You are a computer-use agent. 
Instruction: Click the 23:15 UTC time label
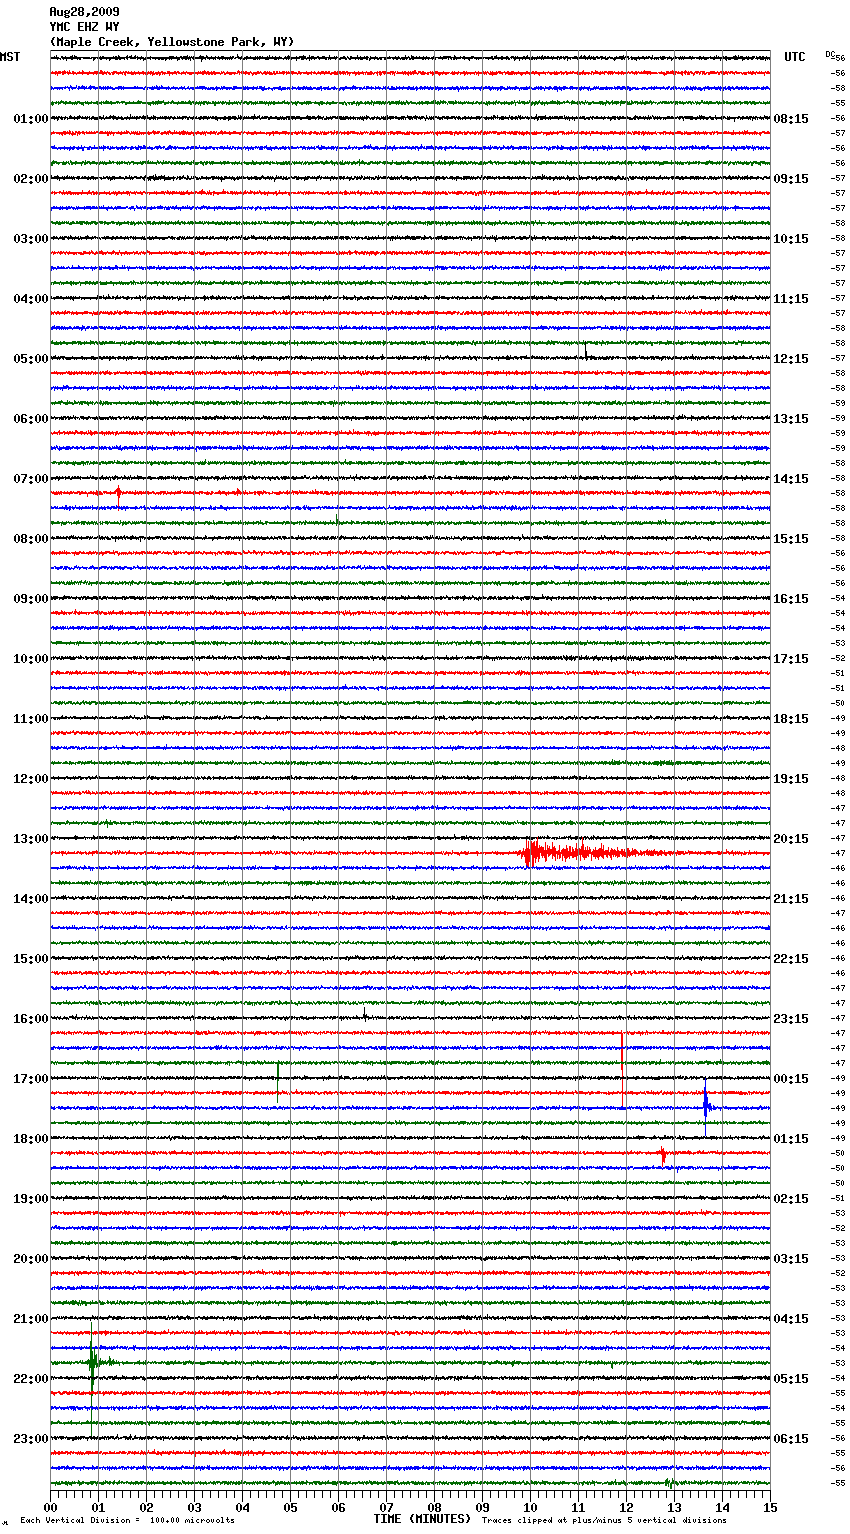click(791, 1019)
